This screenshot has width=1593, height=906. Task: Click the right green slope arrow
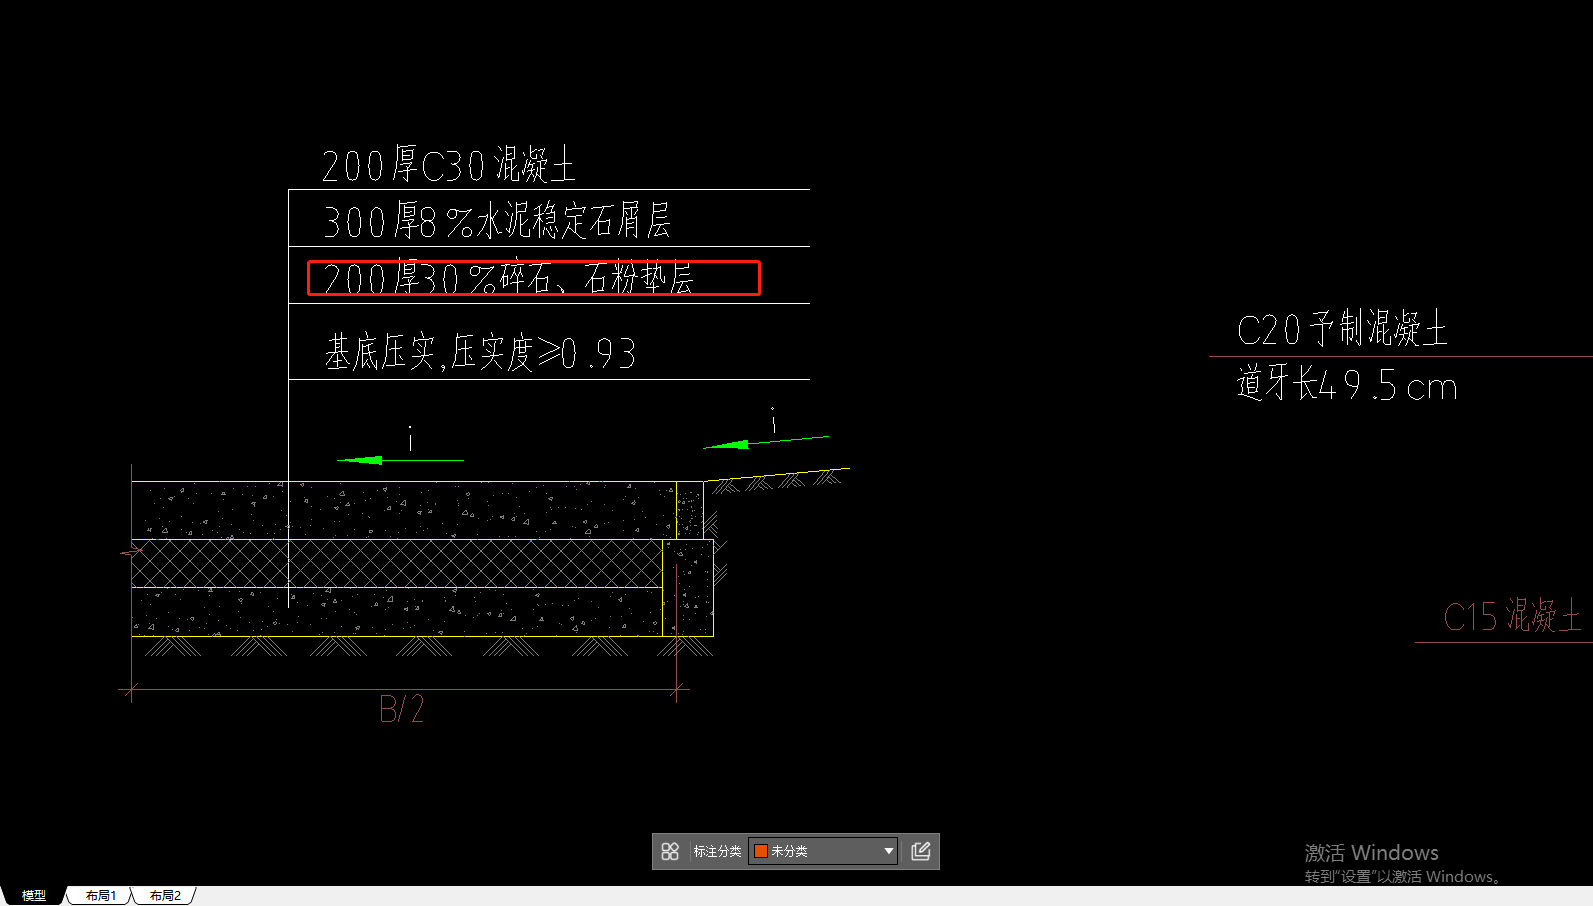(x=766, y=441)
